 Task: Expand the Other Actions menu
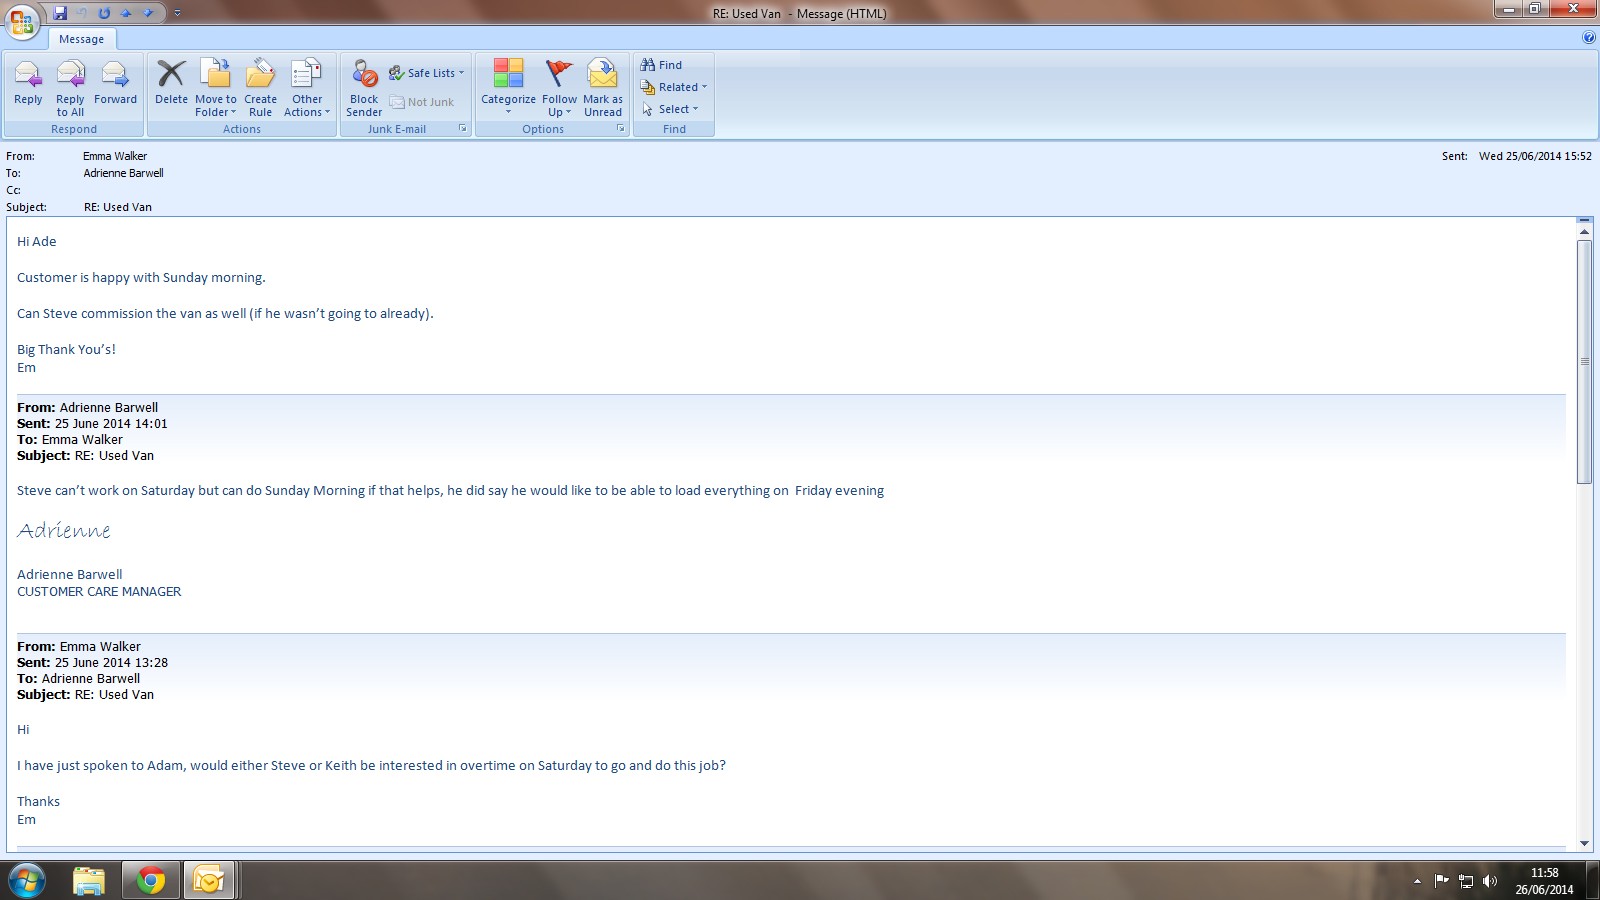point(306,86)
